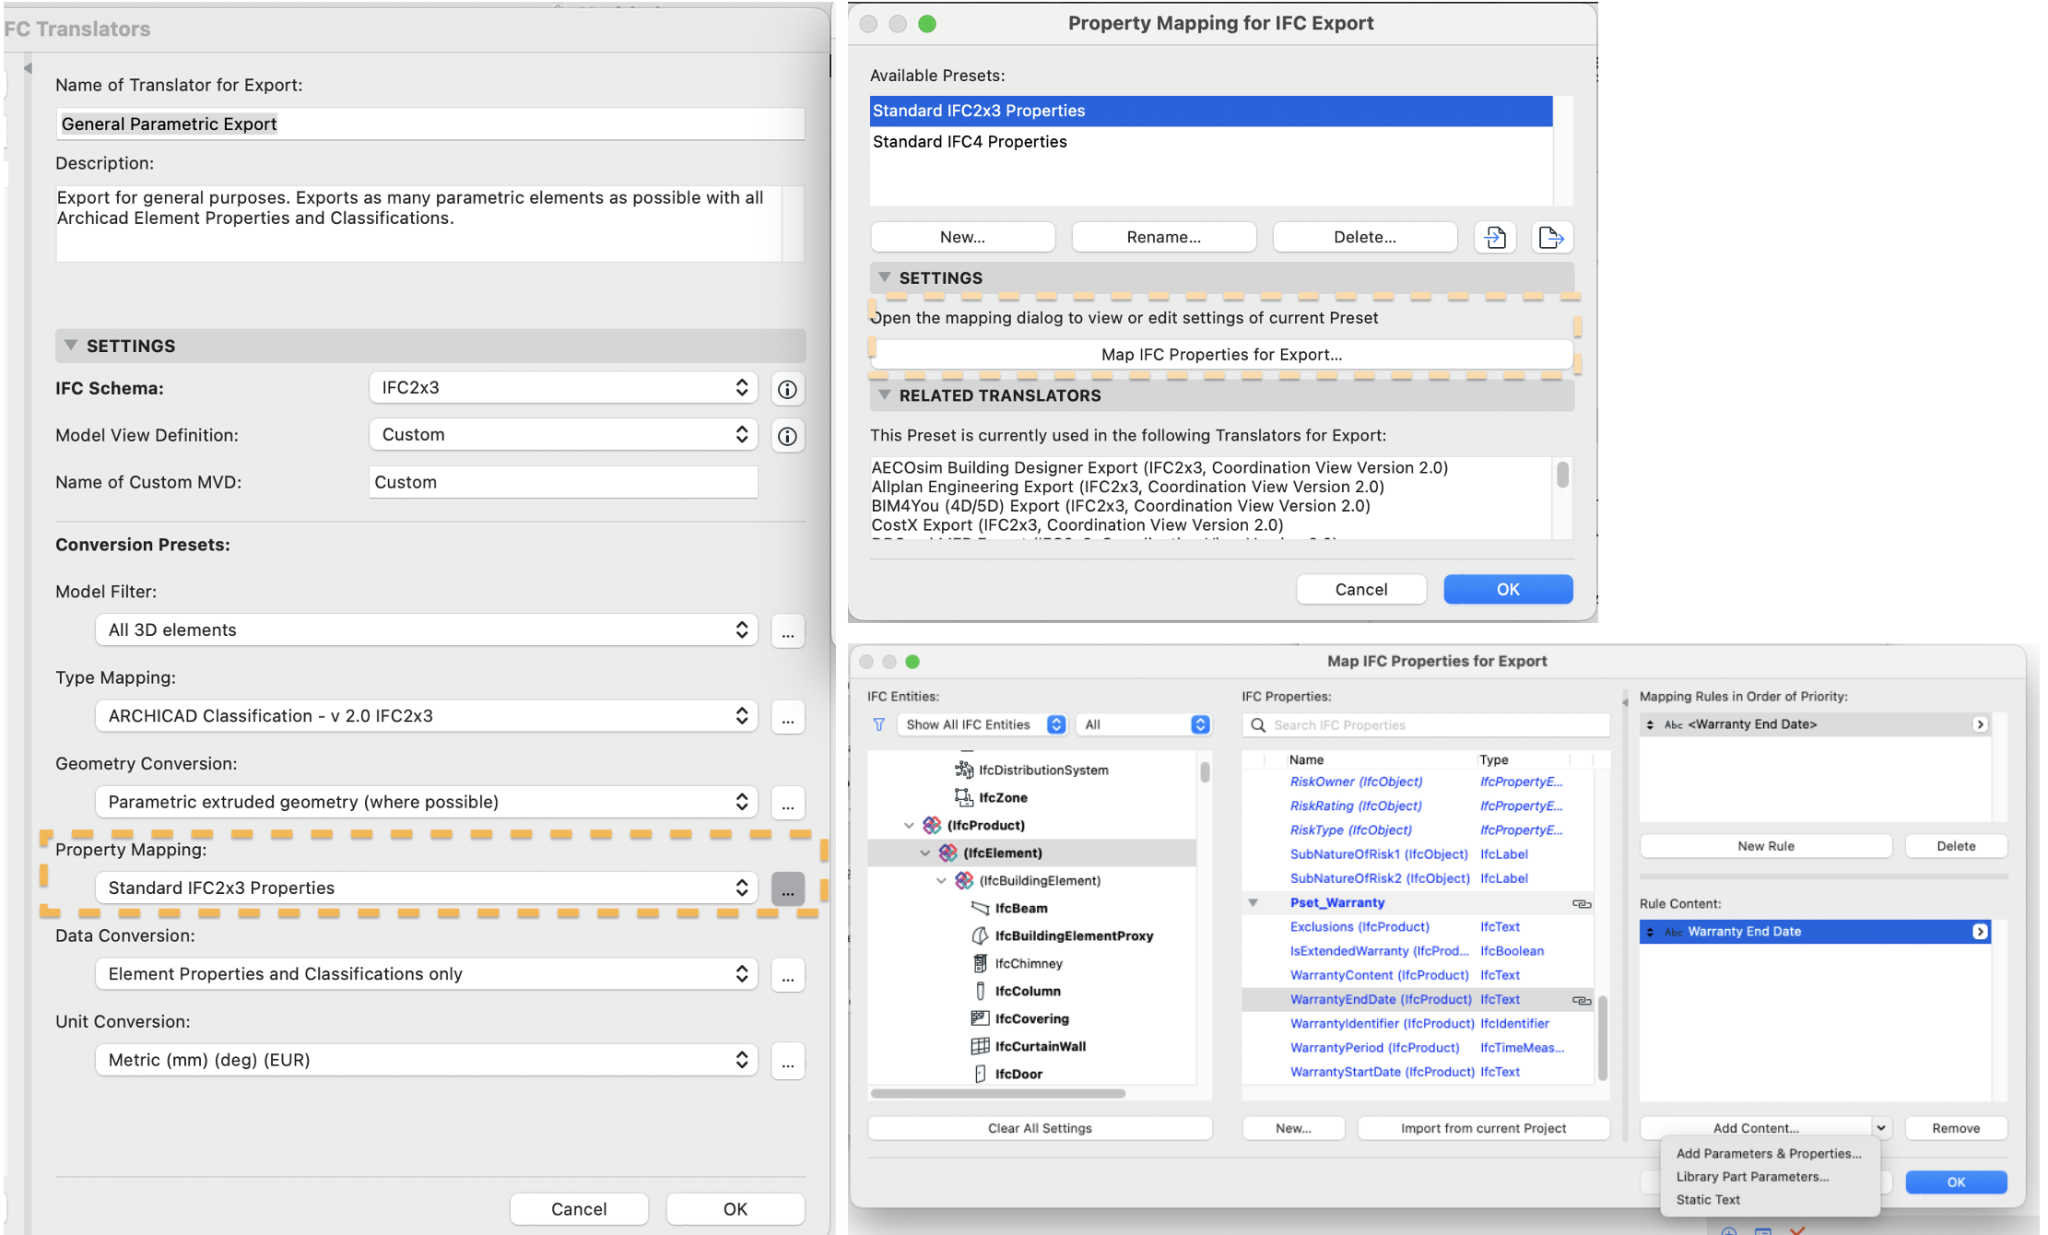The height and width of the screenshot is (1235, 2048).
Task: Click arrow on Warranty End Date rule content
Action: point(1979,932)
